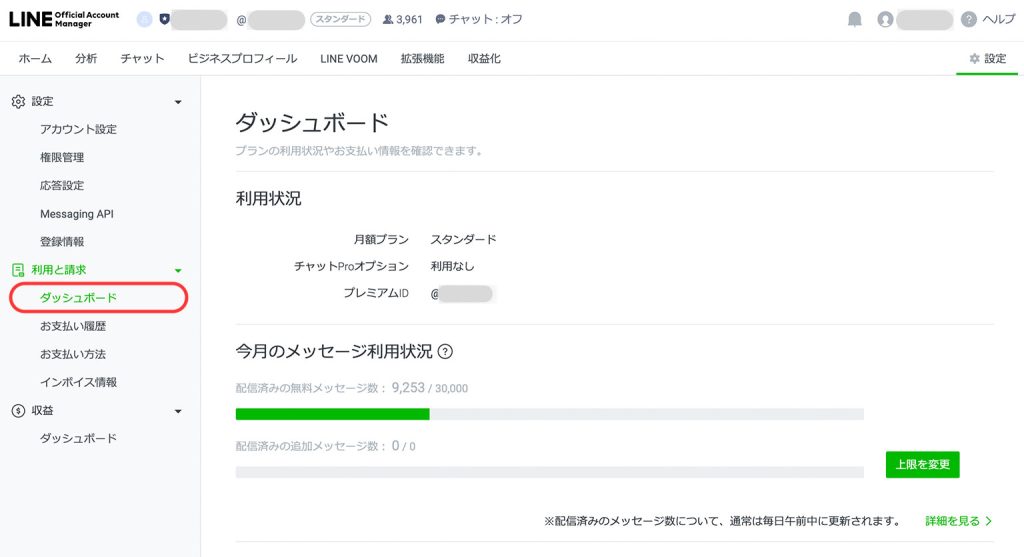Screen dimensions: 1024x557
Task: Collapse the 収益 sidebar section
Action: tap(178, 411)
